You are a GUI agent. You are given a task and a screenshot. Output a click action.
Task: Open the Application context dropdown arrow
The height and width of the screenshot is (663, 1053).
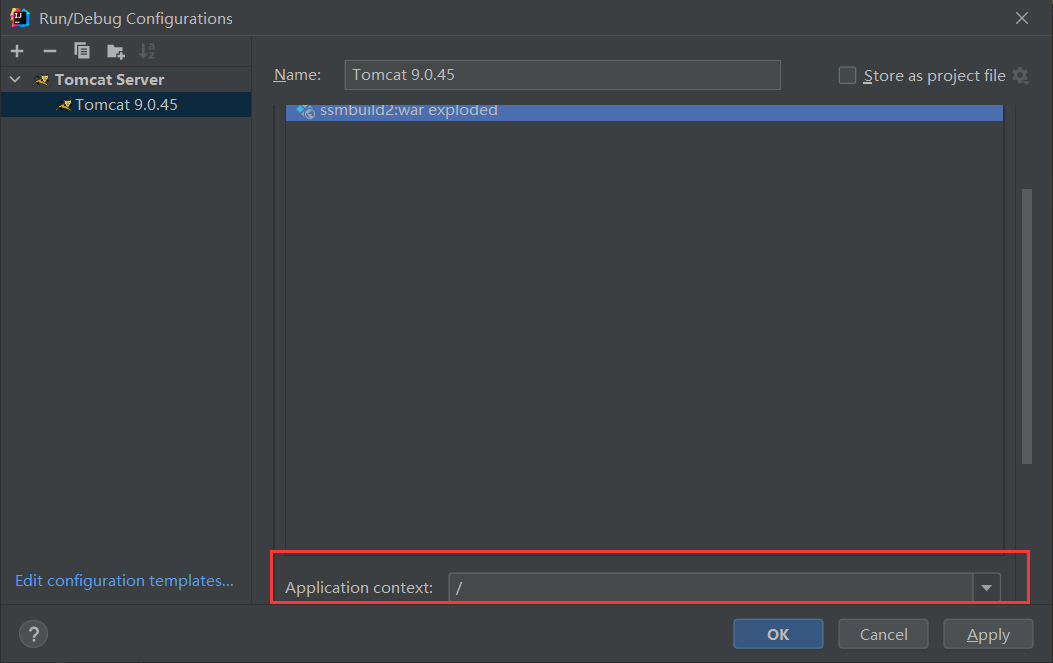987,588
